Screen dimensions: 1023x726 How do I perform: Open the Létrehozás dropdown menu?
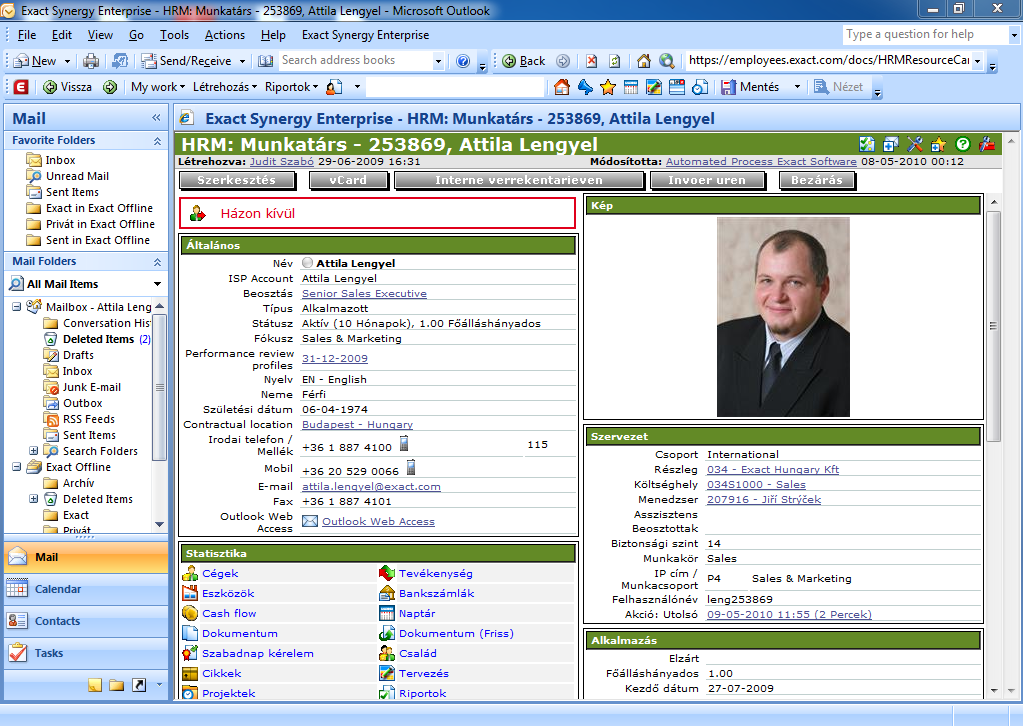point(225,87)
